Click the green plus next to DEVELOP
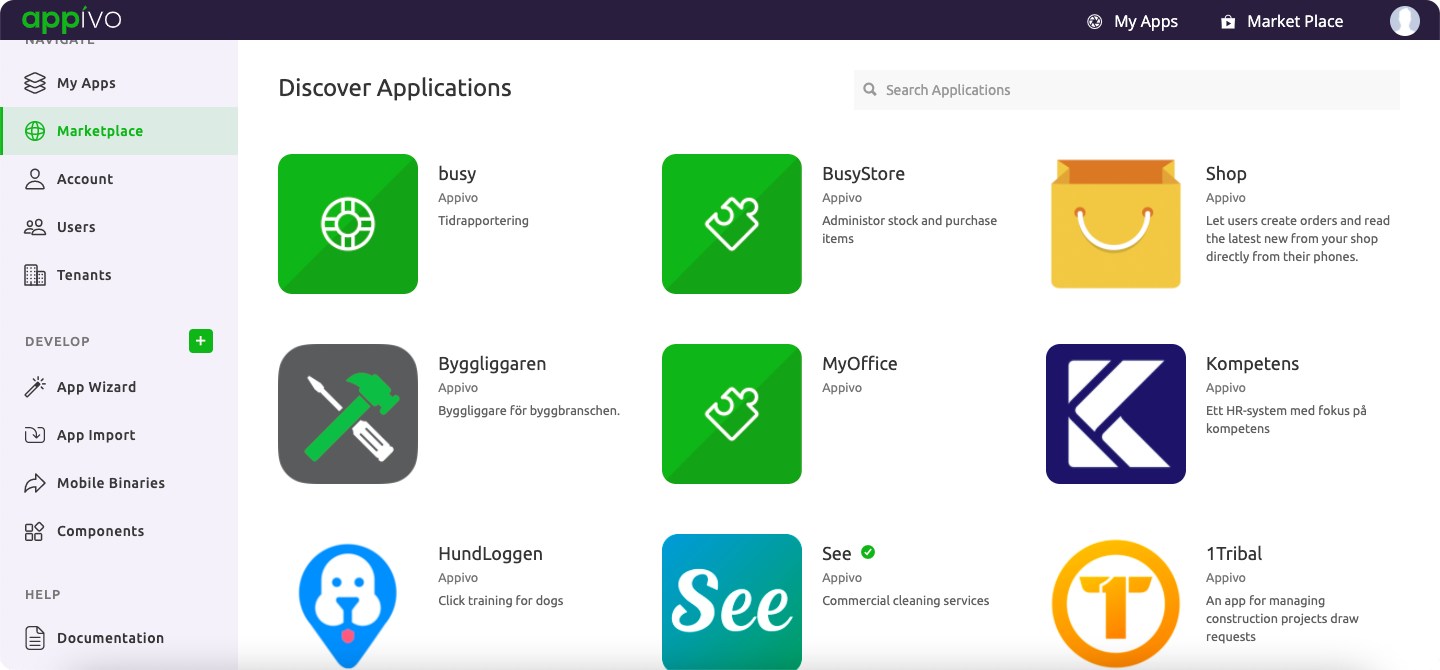The width and height of the screenshot is (1440, 670). click(201, 341)
